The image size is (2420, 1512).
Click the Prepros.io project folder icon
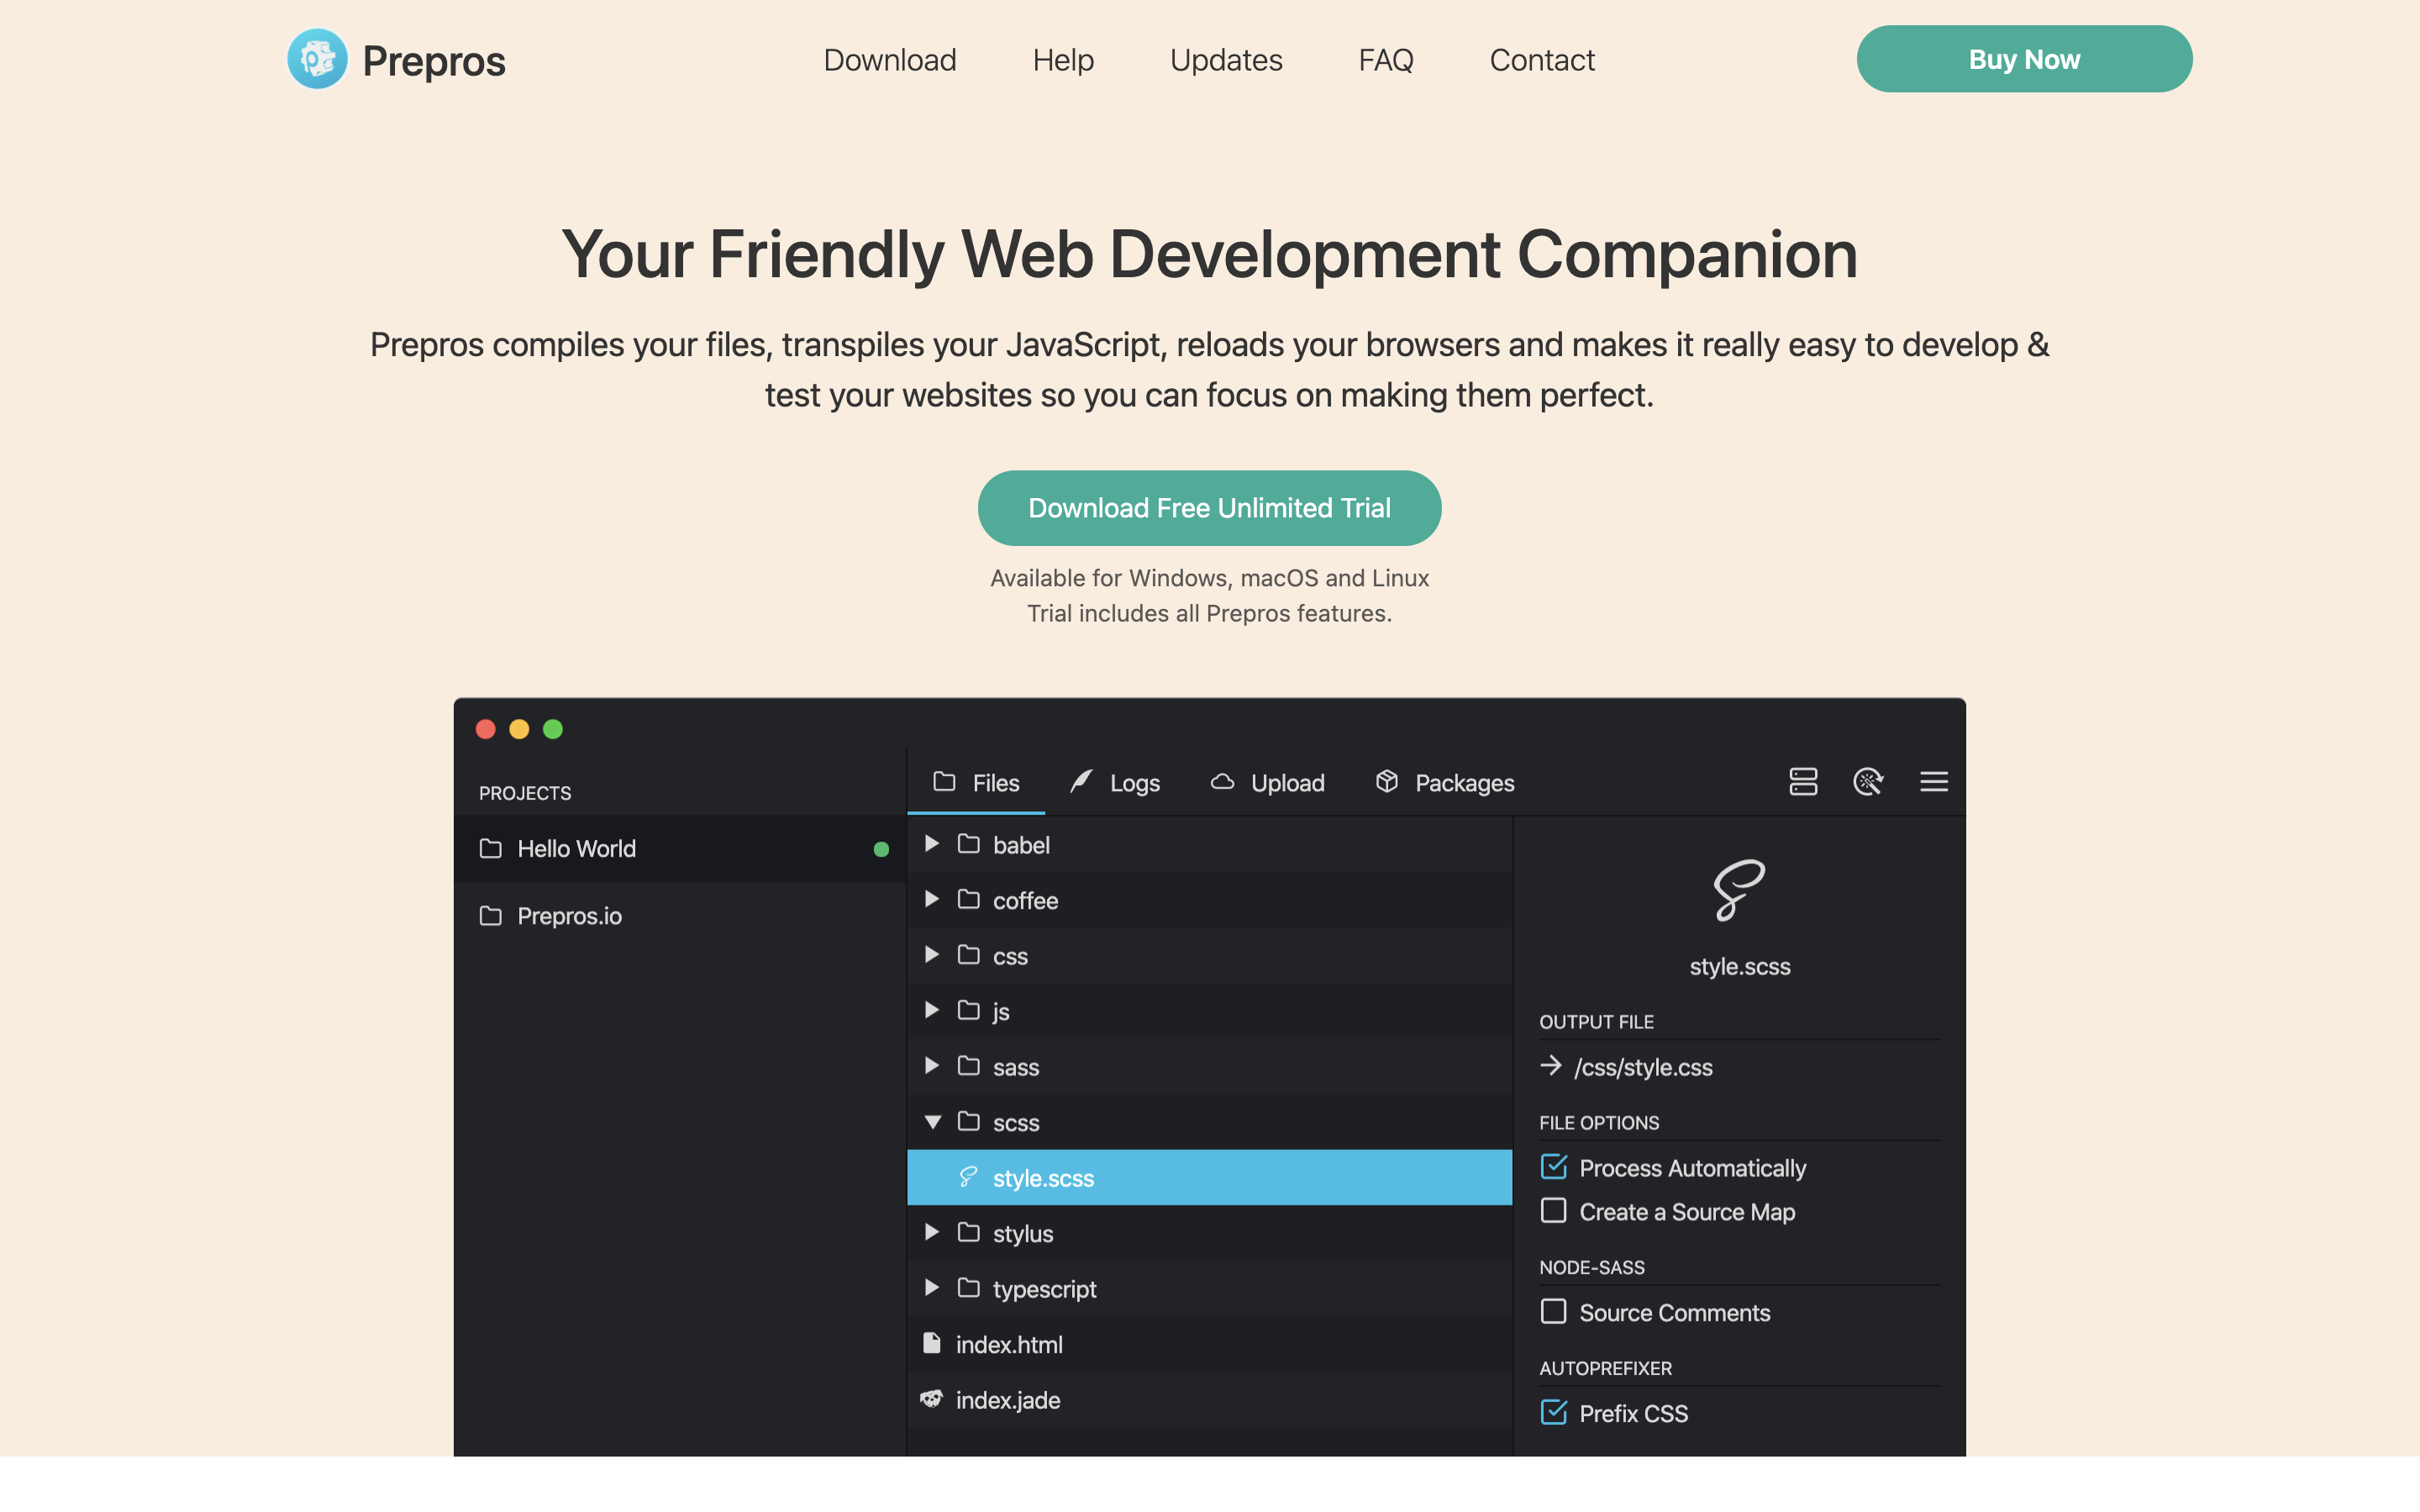(x=490, y=915)
